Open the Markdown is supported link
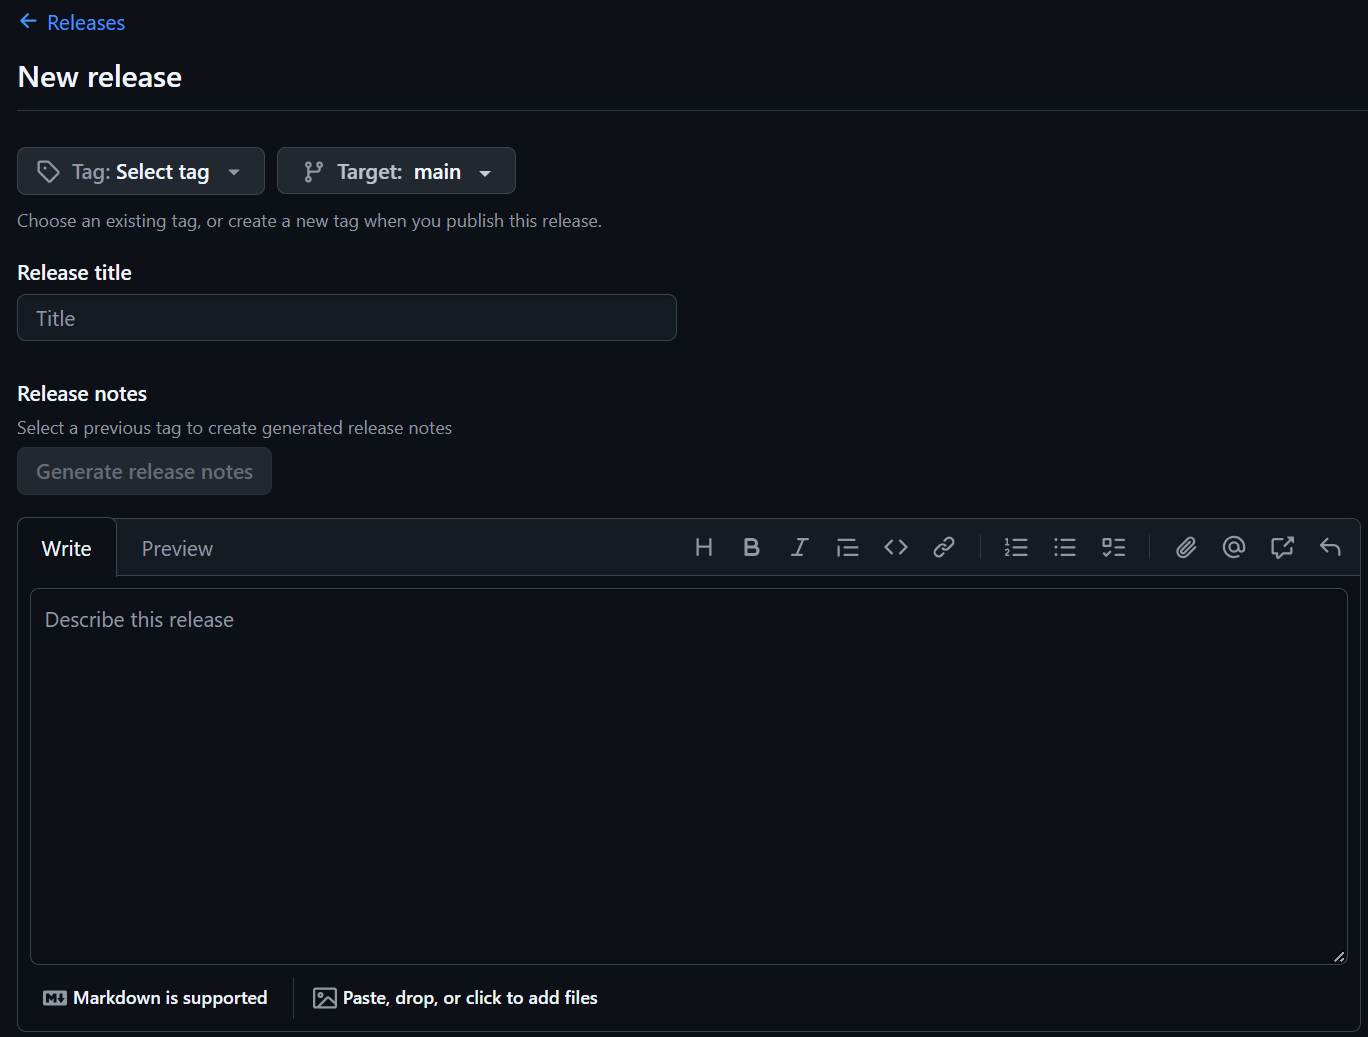The width and height of the screenshot is (1368, 1037). 155,998
